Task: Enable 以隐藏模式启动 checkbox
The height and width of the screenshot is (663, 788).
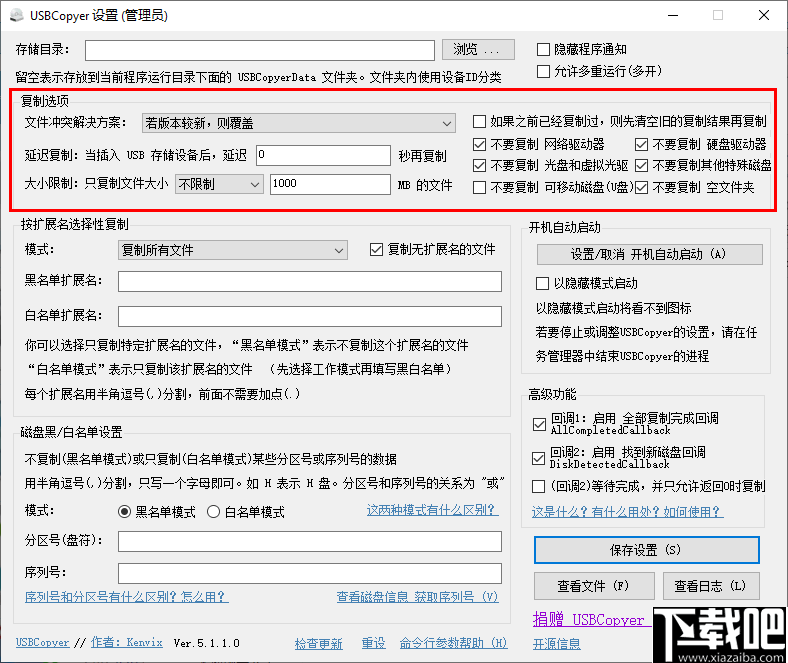Action: coord(543,283)
